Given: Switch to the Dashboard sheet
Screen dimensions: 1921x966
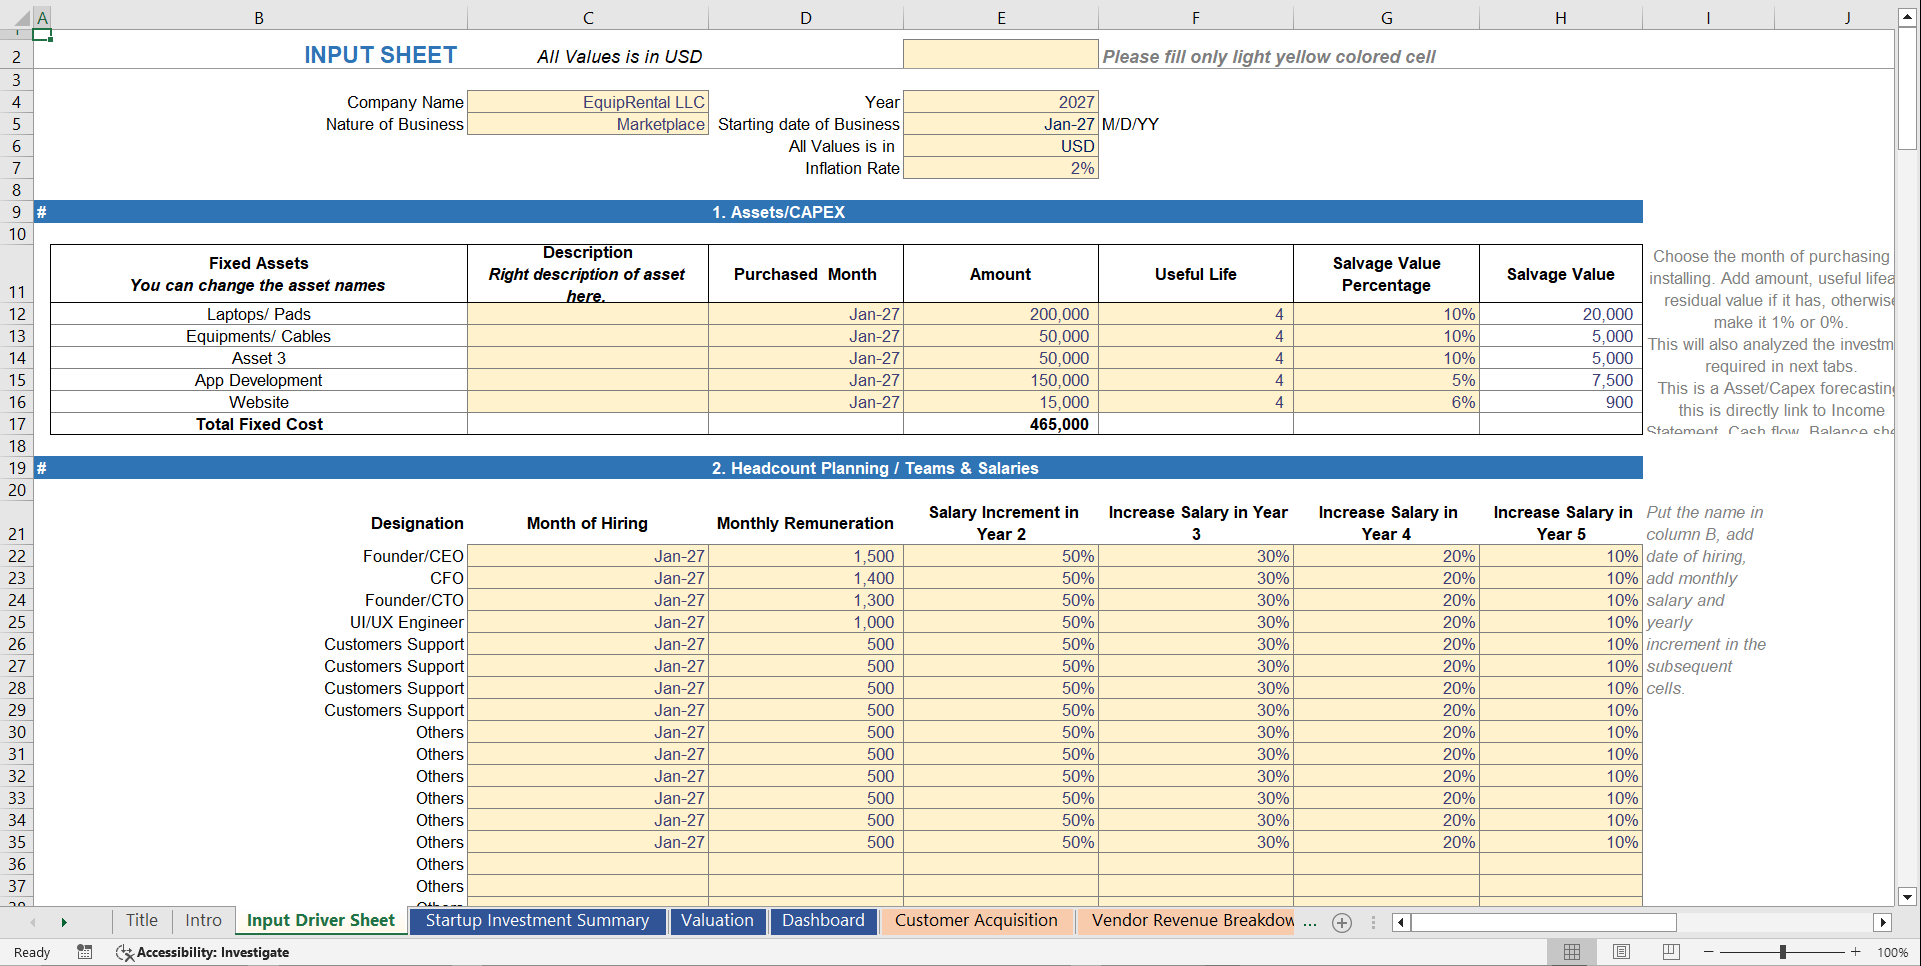Looking at the screenshot, I should click(823, 921).
